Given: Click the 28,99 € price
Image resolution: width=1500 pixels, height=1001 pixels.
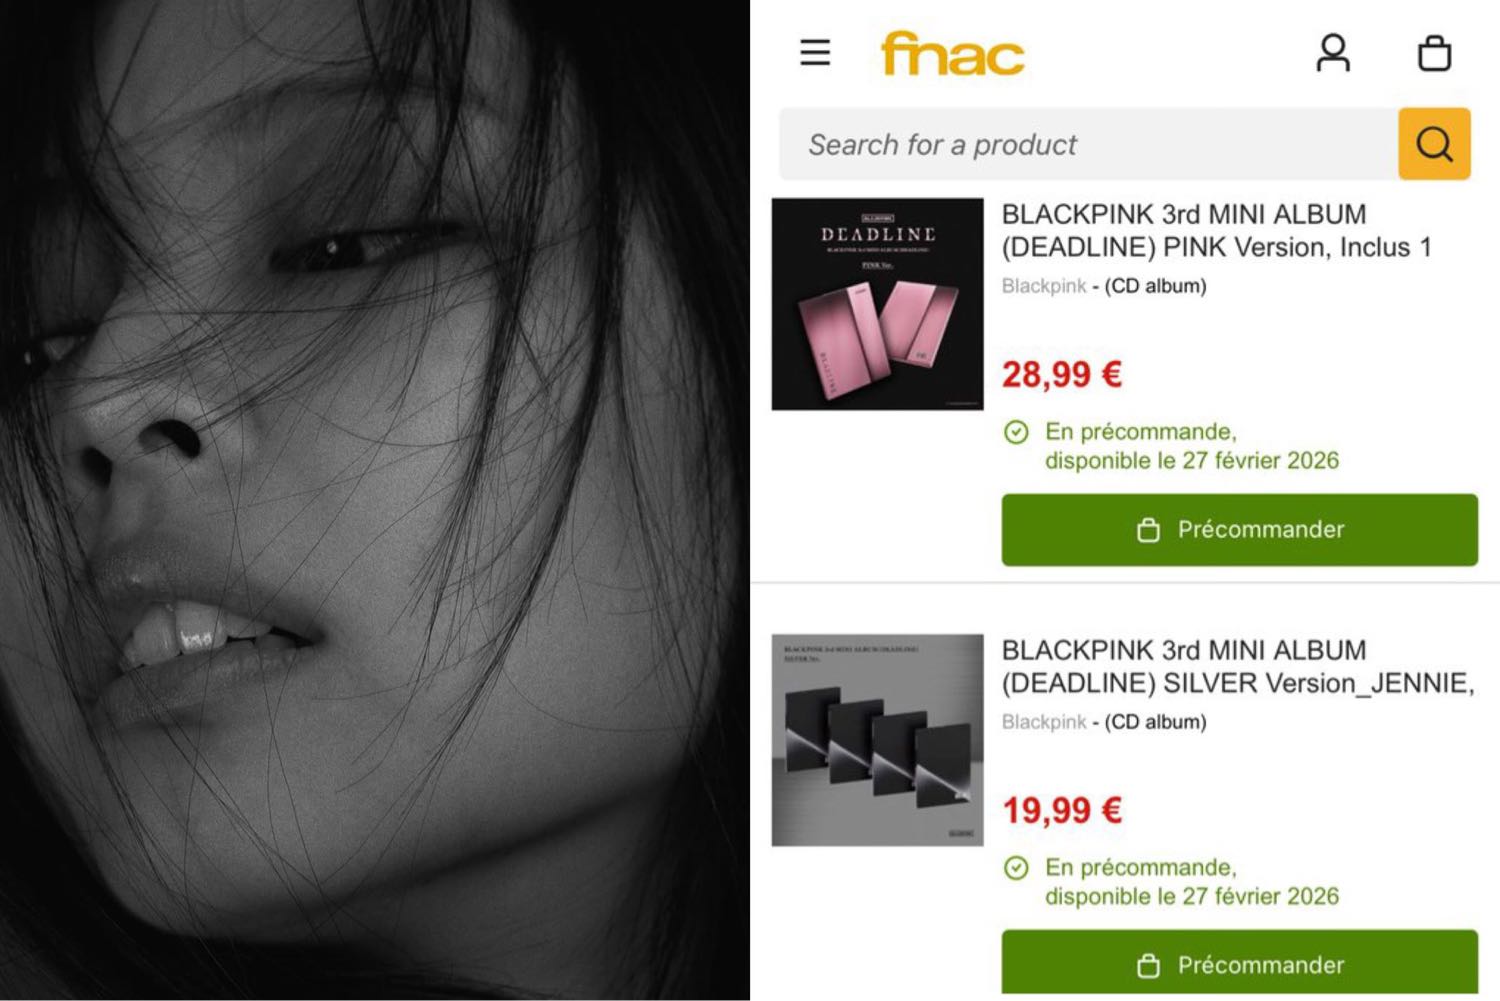Looking at the screenshot, I should 1062,375.
